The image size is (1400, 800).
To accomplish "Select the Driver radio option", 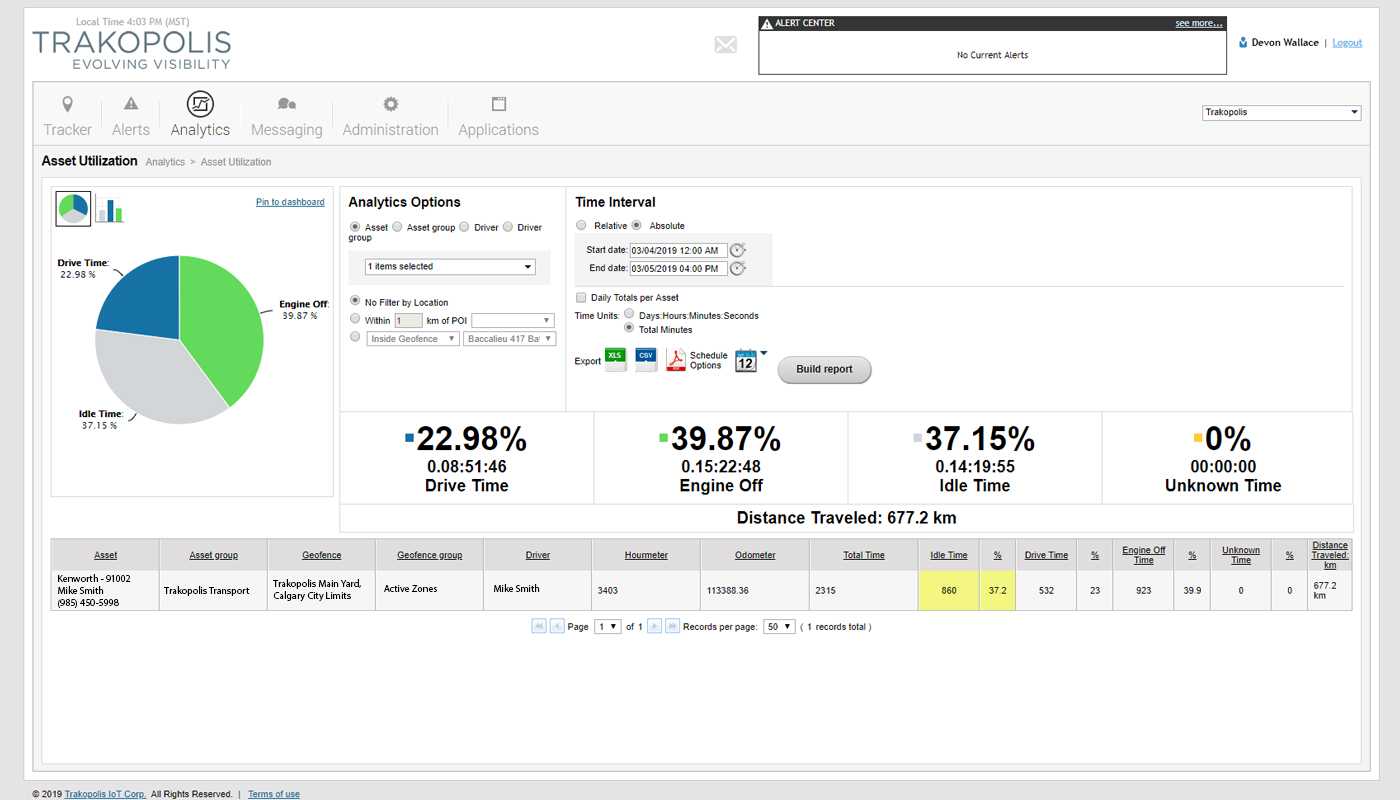I will 464,227.
